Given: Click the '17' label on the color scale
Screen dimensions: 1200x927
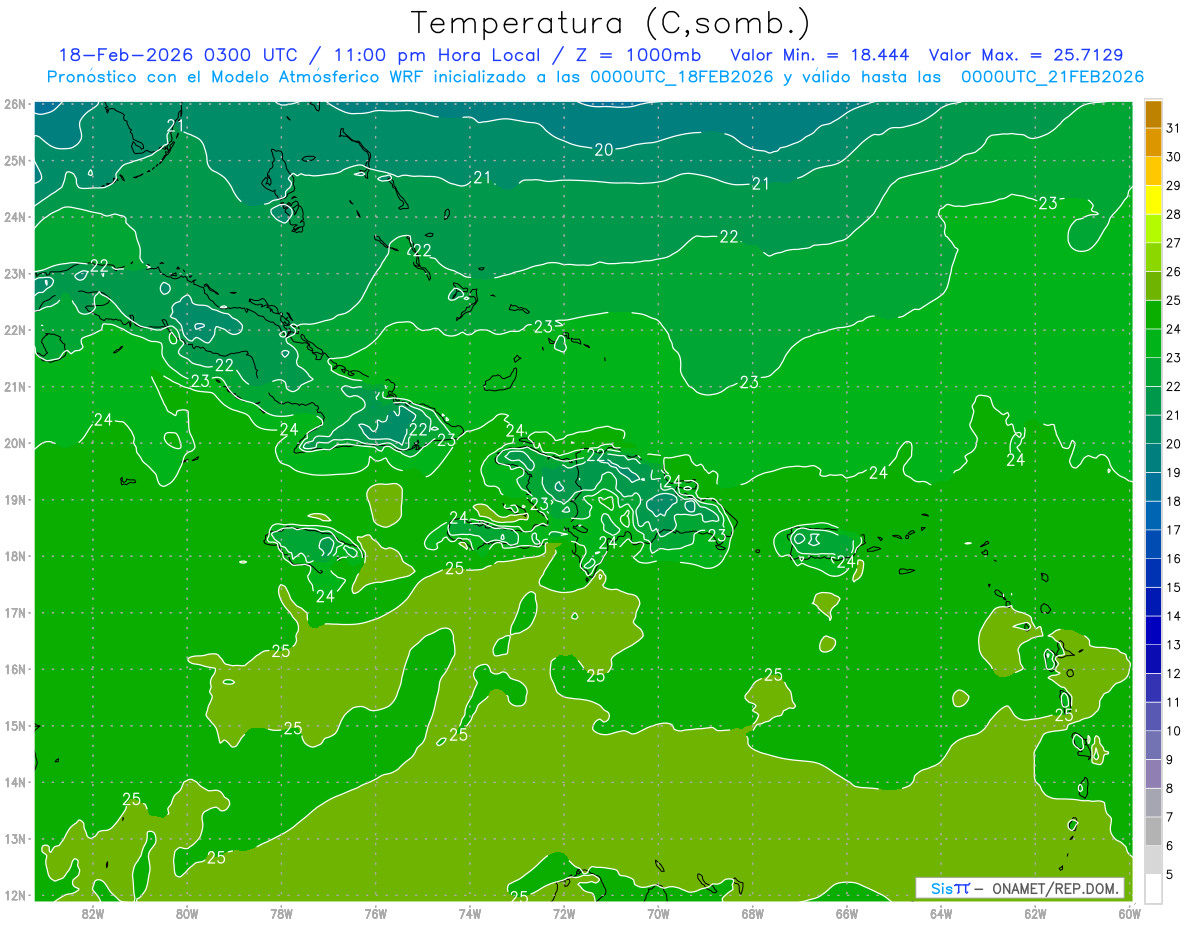Looking at the screenshot, I should coord(1174,530).
